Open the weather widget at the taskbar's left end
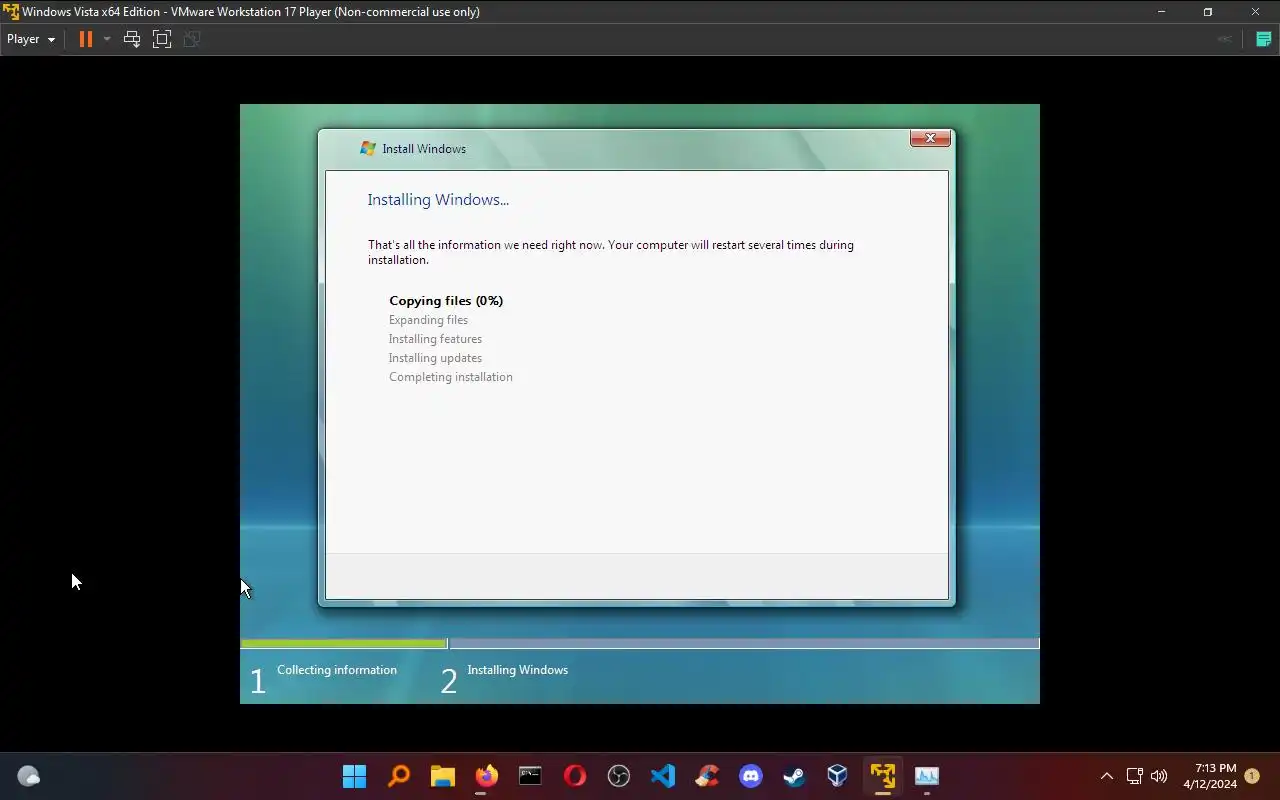Image resolution: width=1280 pixels, height=800 pixels. point(29,776)
